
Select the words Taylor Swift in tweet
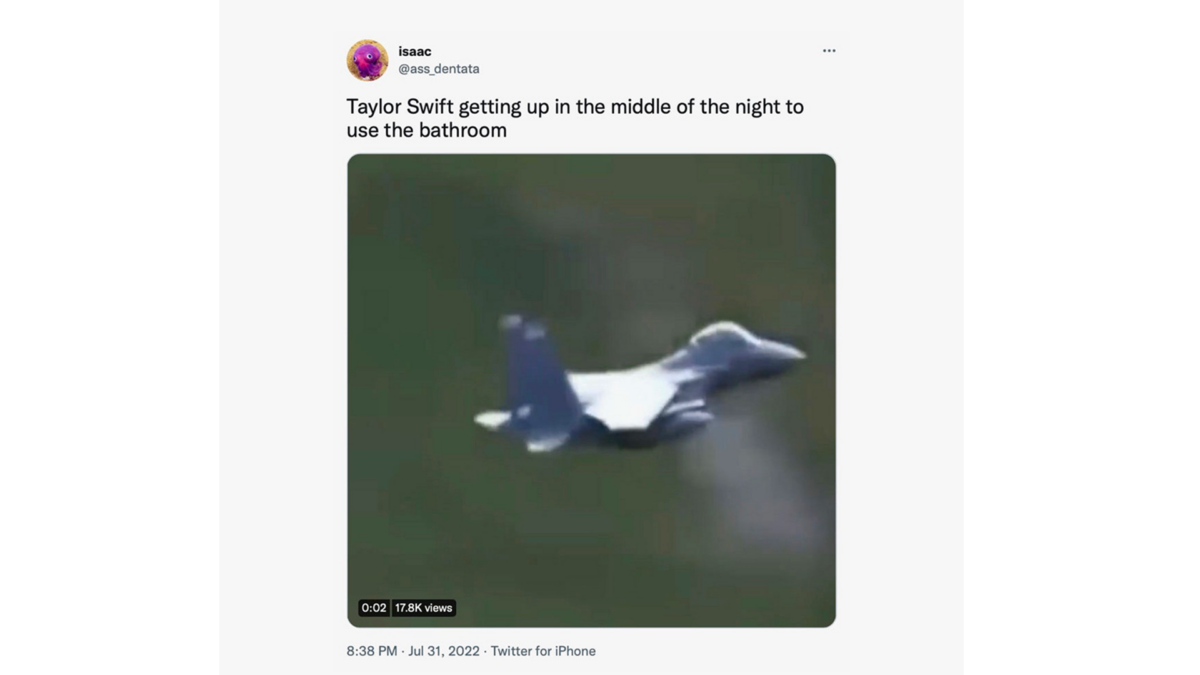click(400, 107)
